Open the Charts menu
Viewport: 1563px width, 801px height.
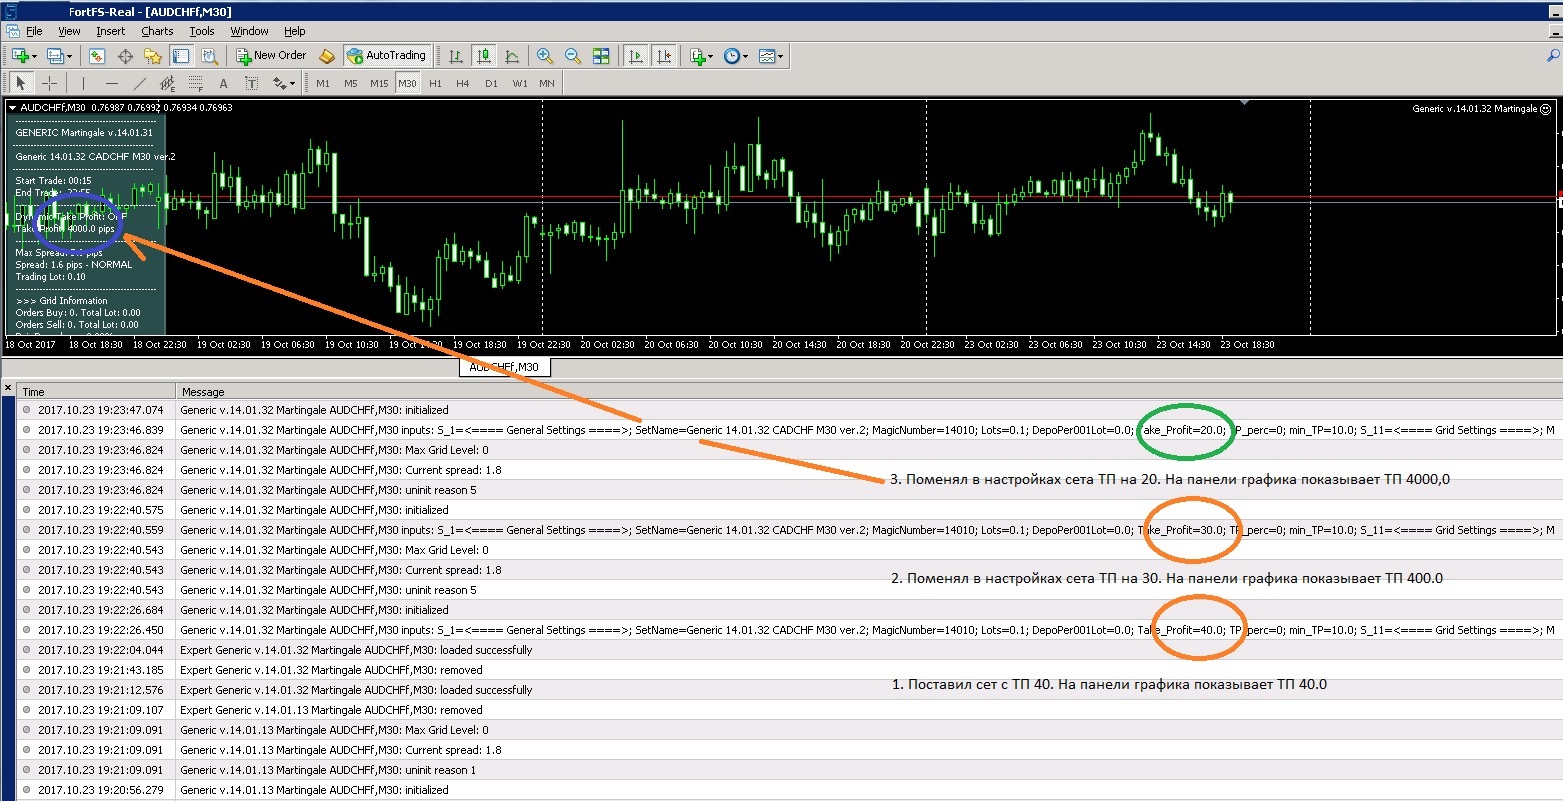[x=157, y=31]
